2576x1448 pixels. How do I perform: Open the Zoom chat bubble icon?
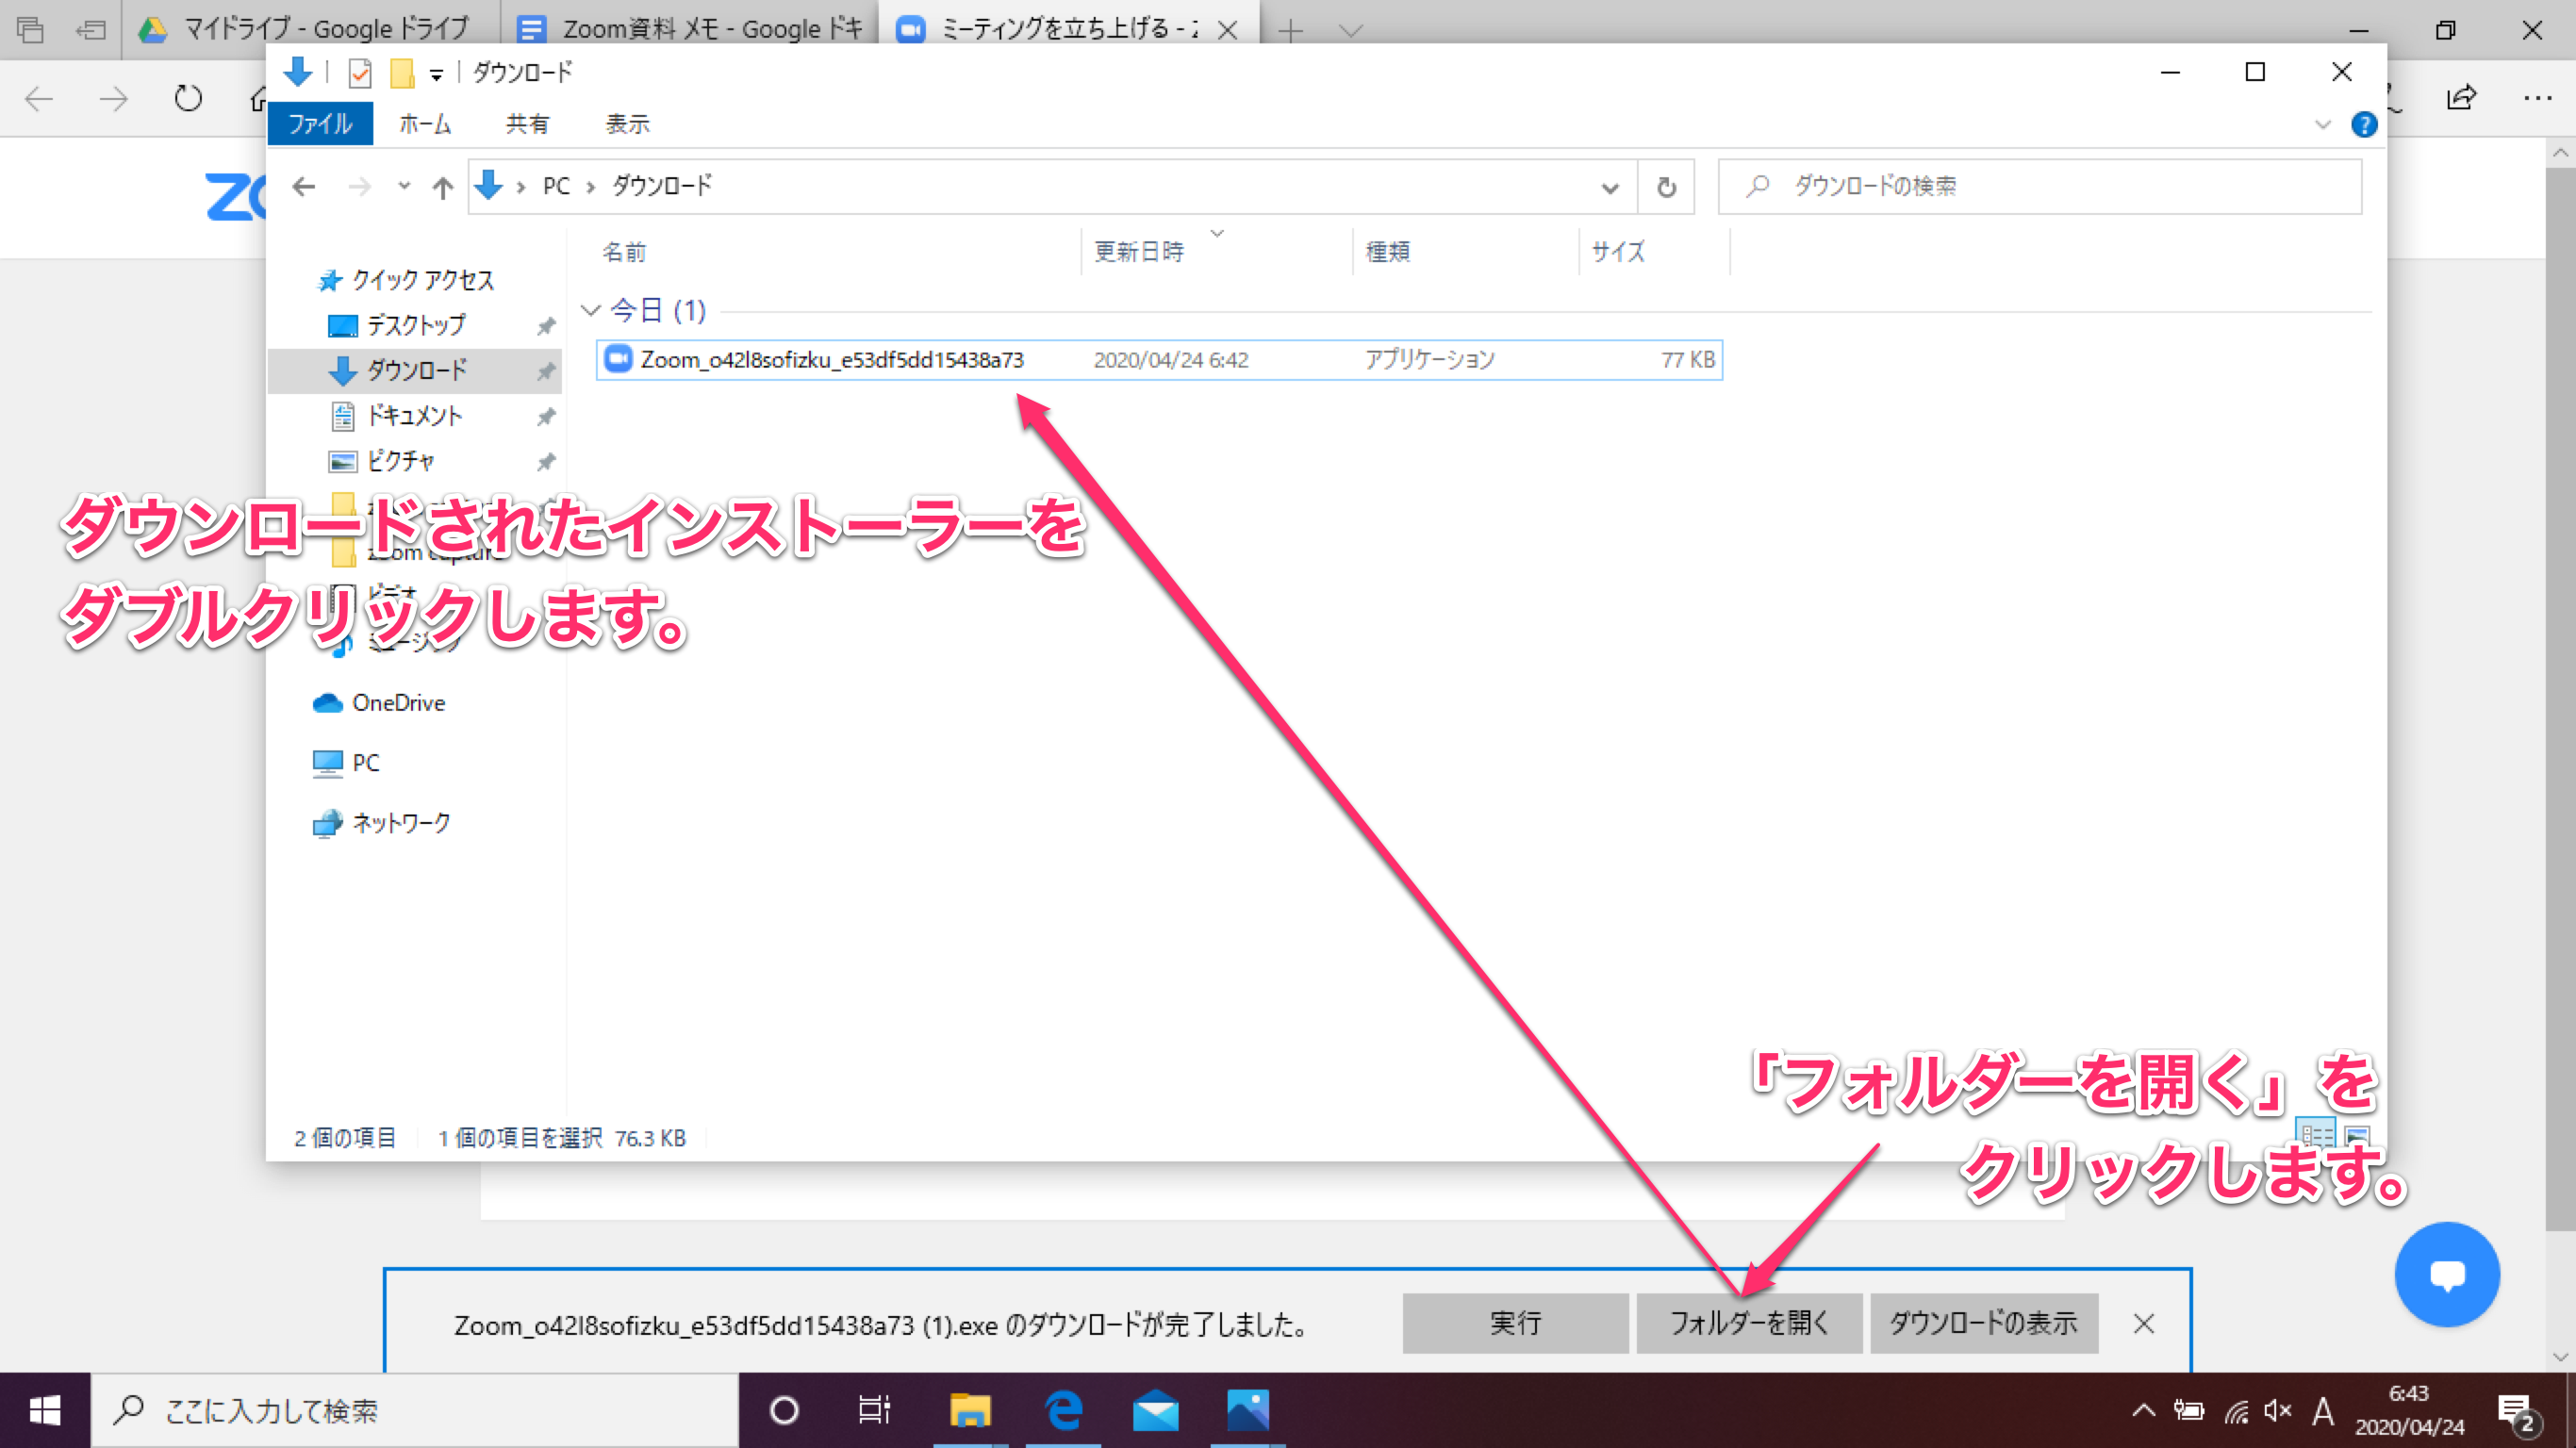pos(2446,1274)
